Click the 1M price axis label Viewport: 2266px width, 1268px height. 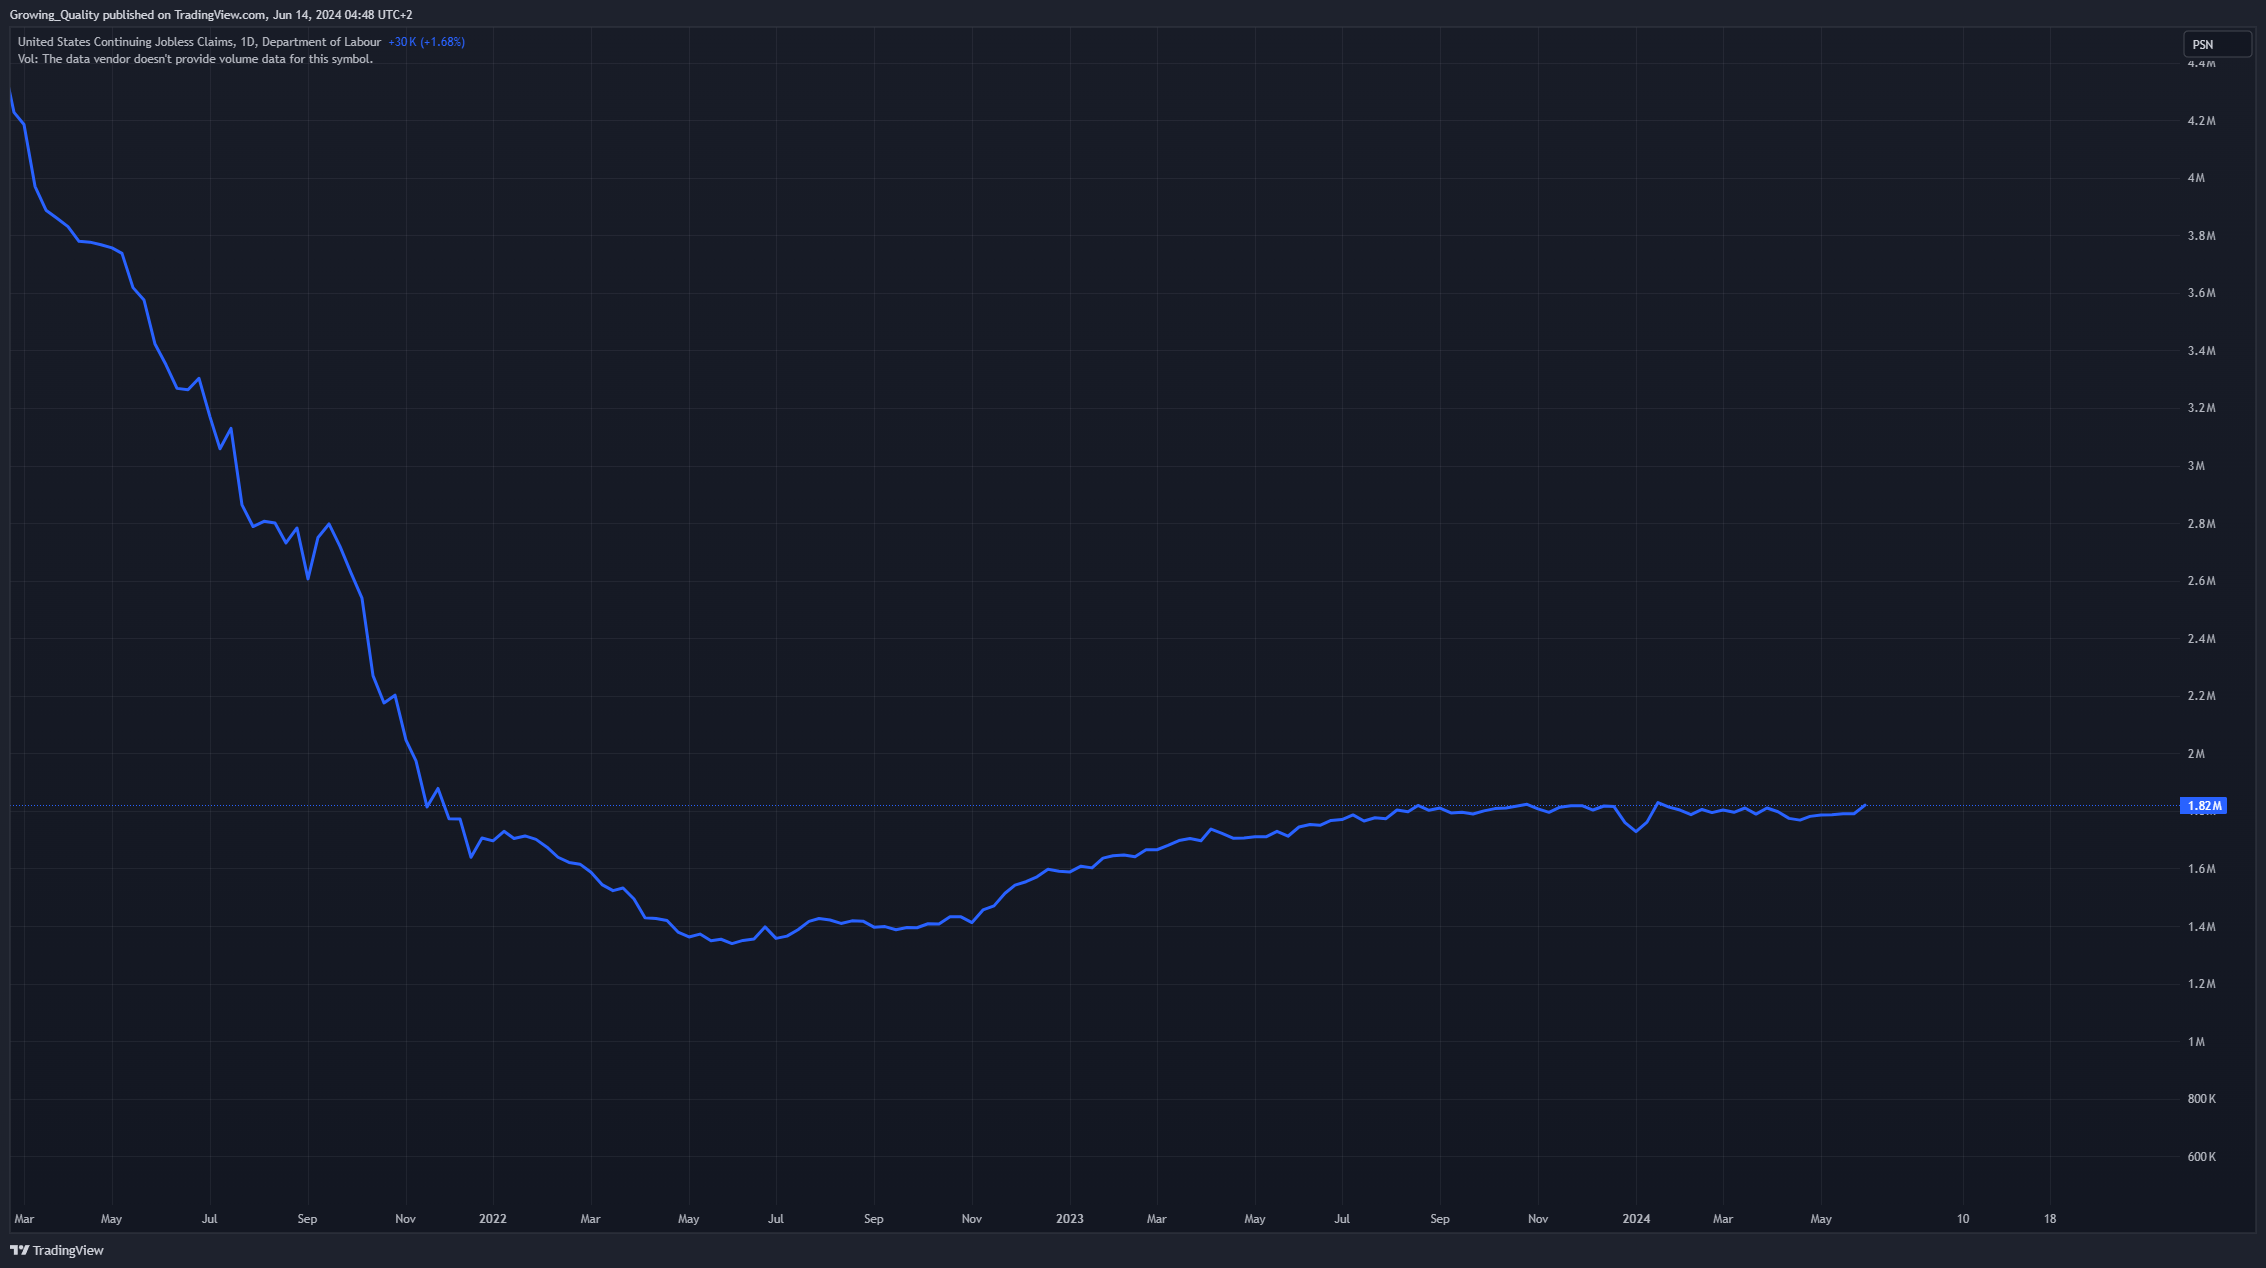(x=2196, y=1042)
